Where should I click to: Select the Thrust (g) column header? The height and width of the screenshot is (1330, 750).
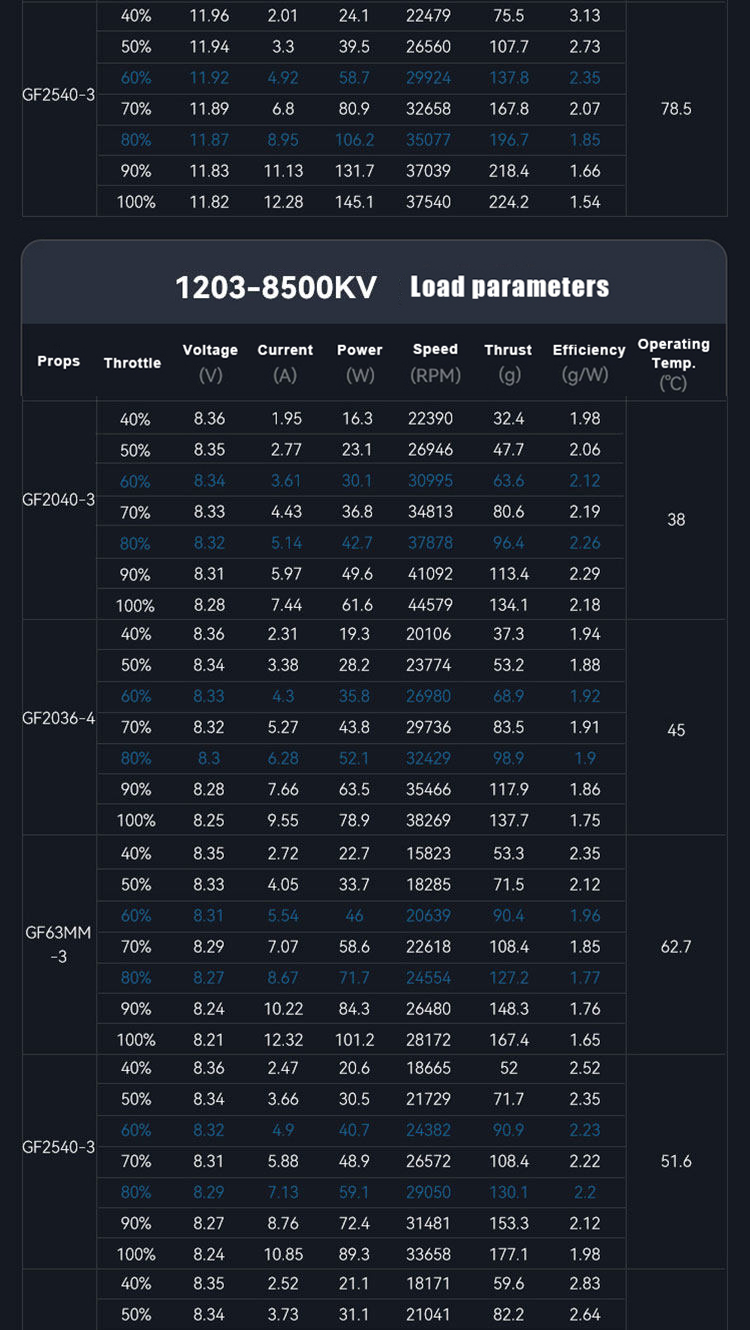(x=508, y=362)
